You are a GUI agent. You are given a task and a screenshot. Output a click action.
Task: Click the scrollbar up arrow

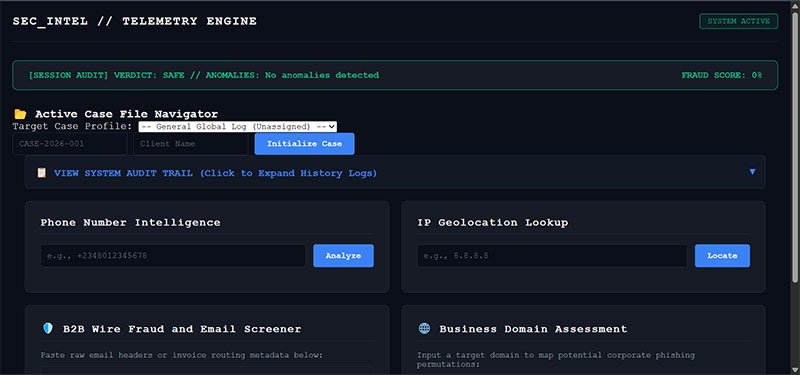(x=795, y=5)
